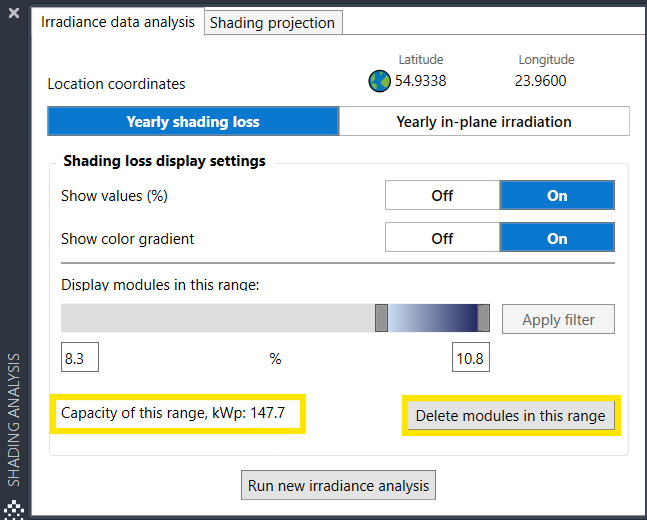The image size is (647, 520).
Task: Click the right range slider handle
Action: (483, 319)
